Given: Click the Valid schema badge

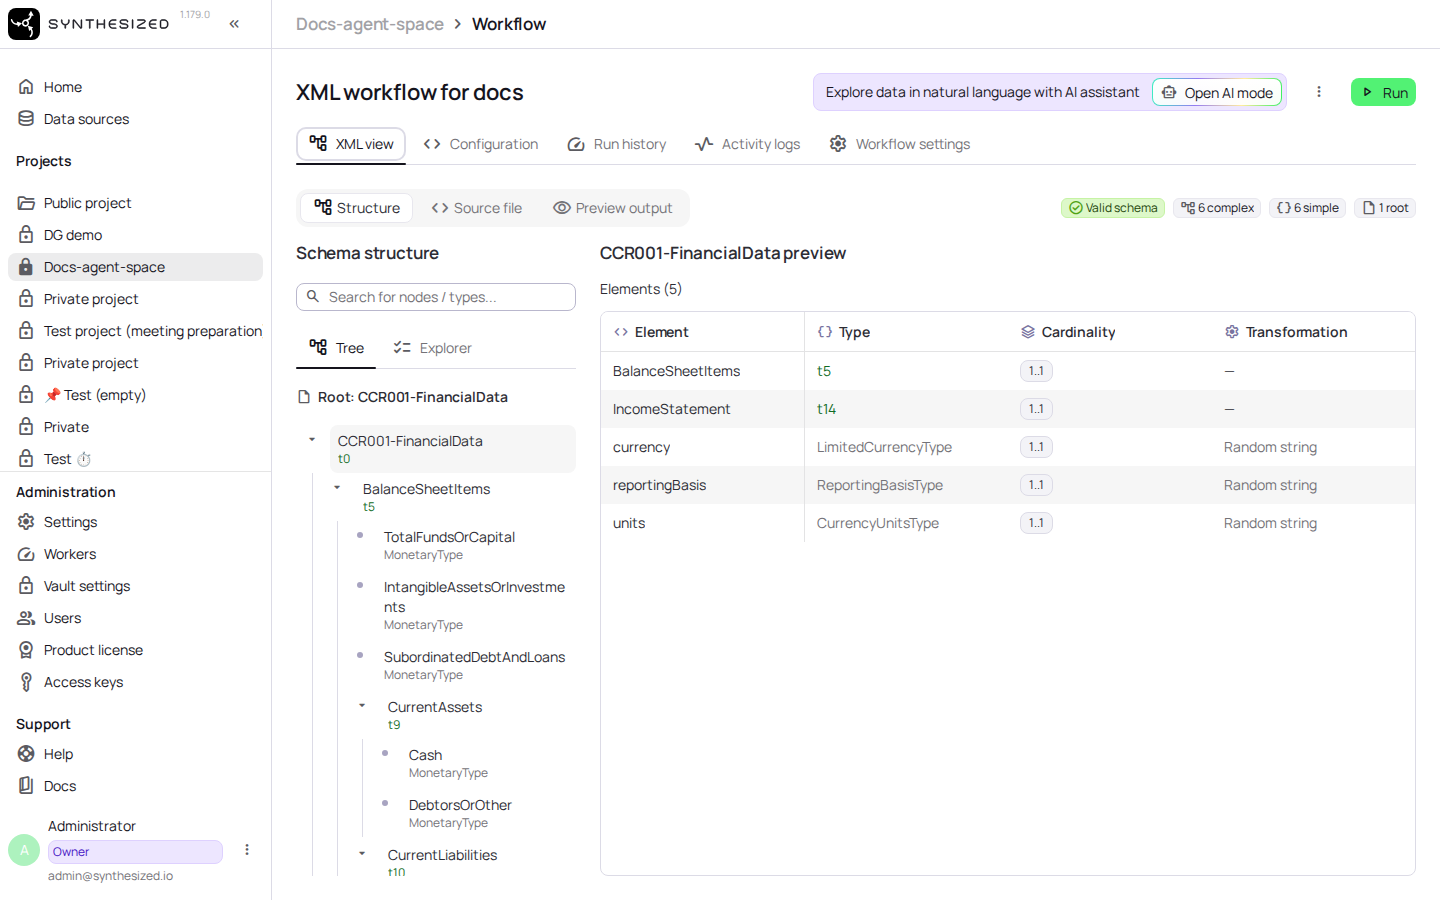Looking at the screenshot, I should click(1113, 208).
